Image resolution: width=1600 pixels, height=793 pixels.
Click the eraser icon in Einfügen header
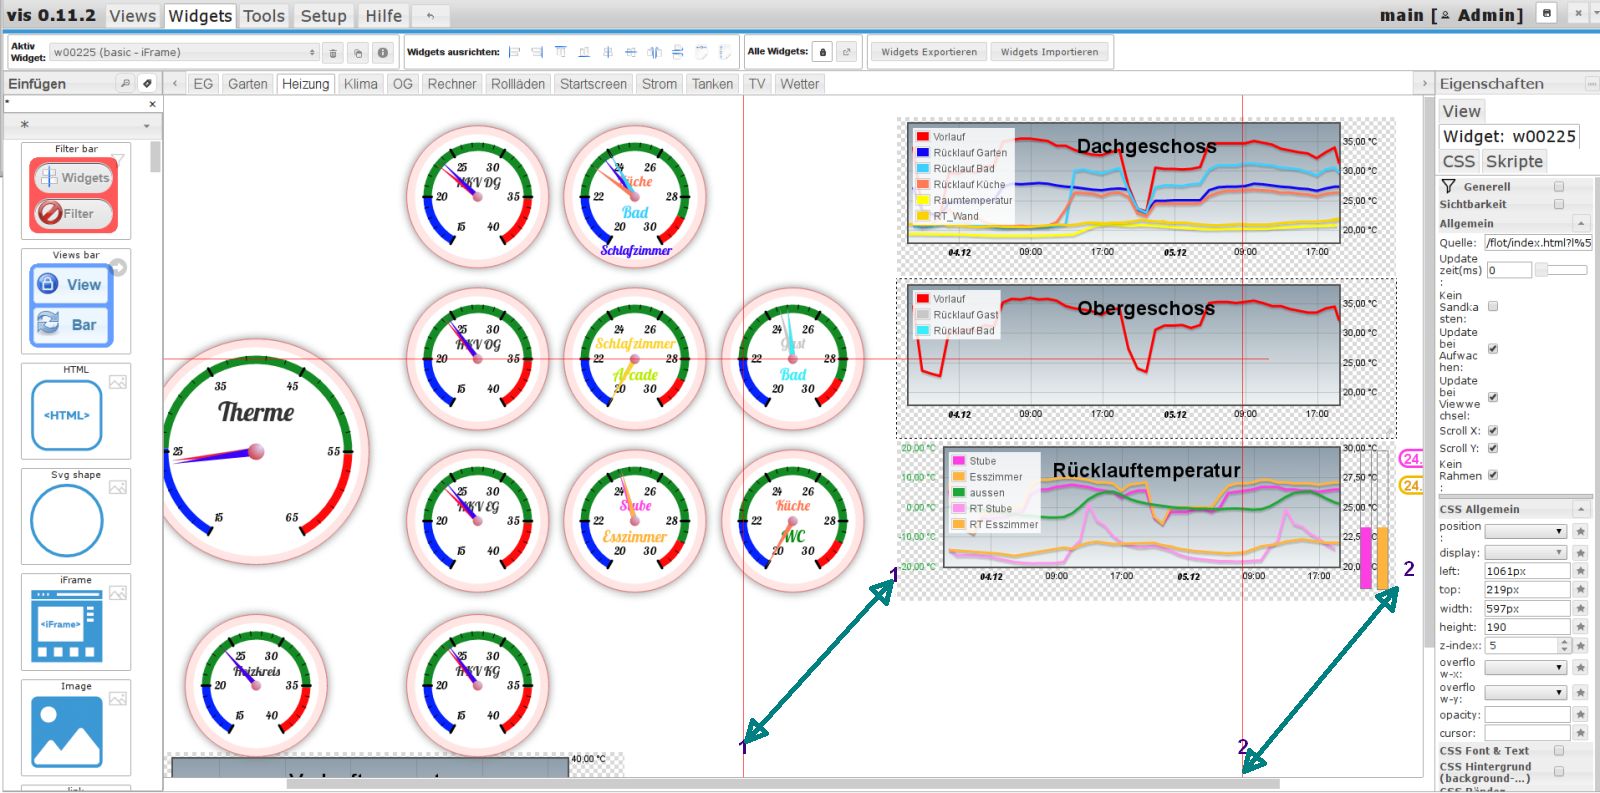tap(147, 84)
